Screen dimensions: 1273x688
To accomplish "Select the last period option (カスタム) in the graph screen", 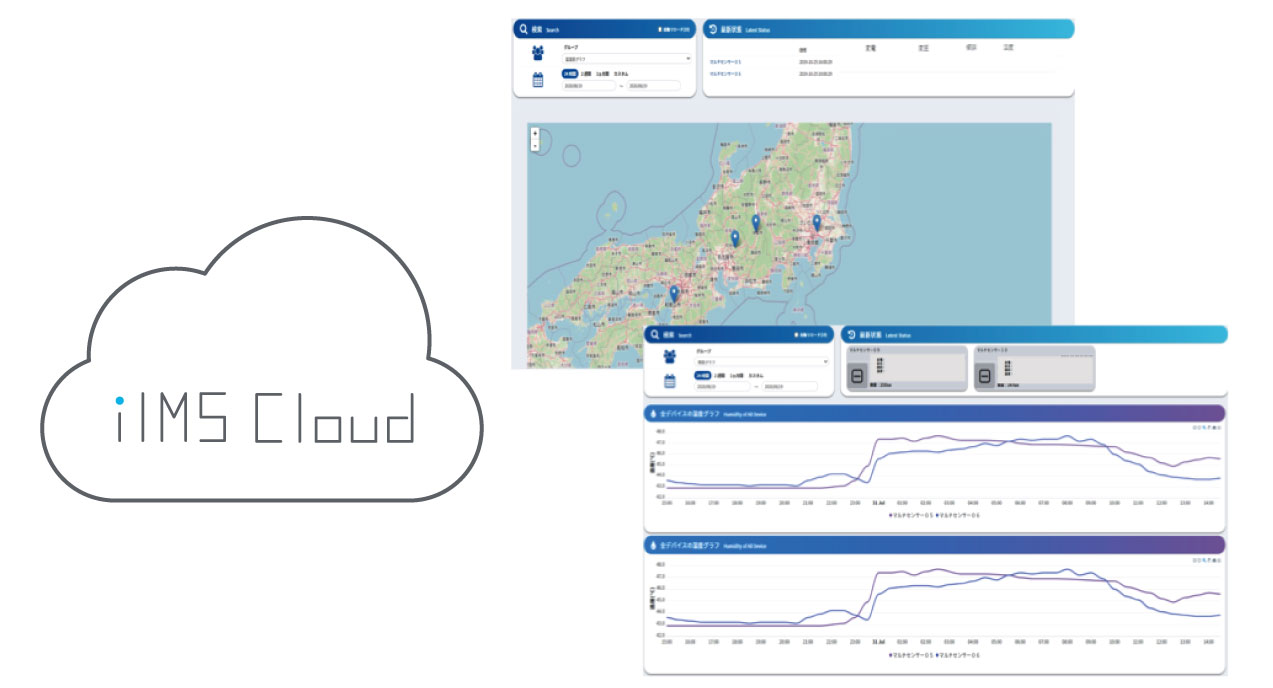I will [x=756, y=376].
